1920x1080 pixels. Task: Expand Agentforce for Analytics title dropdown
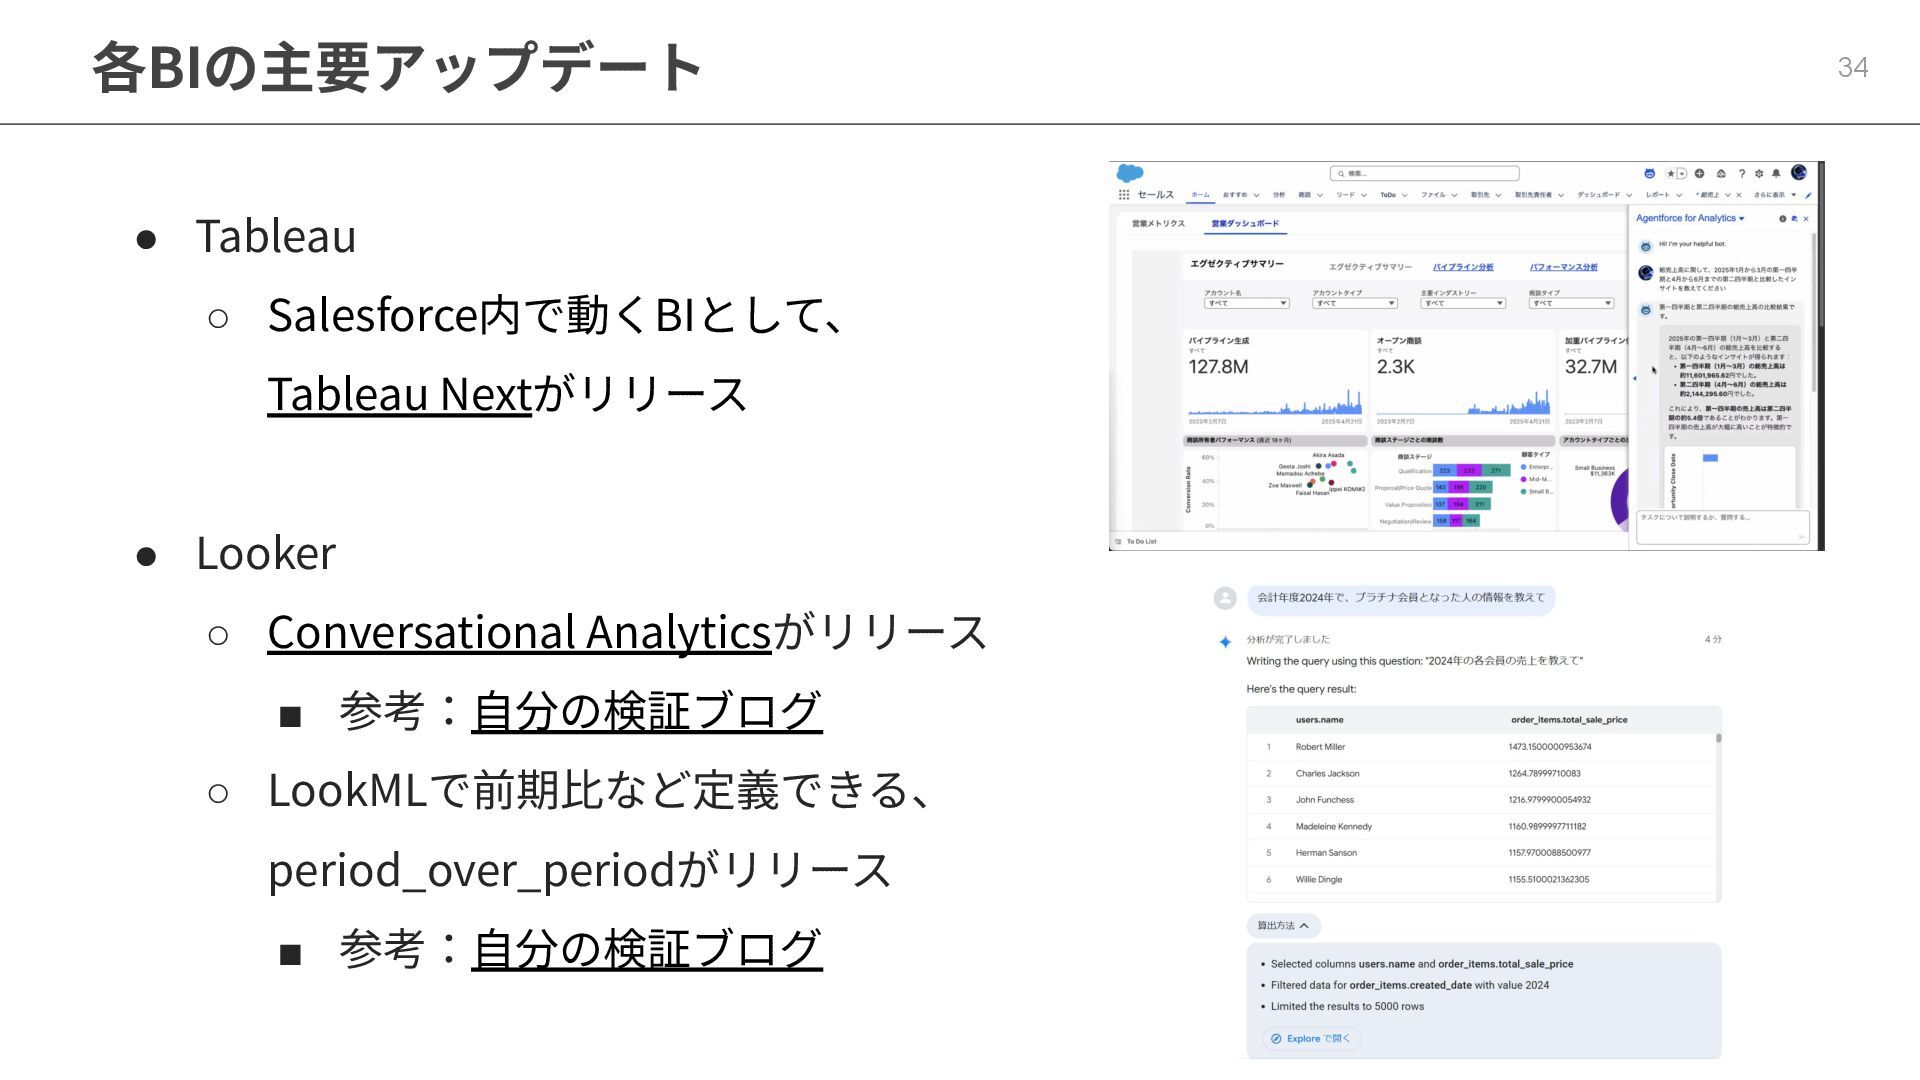(1741, 218)
